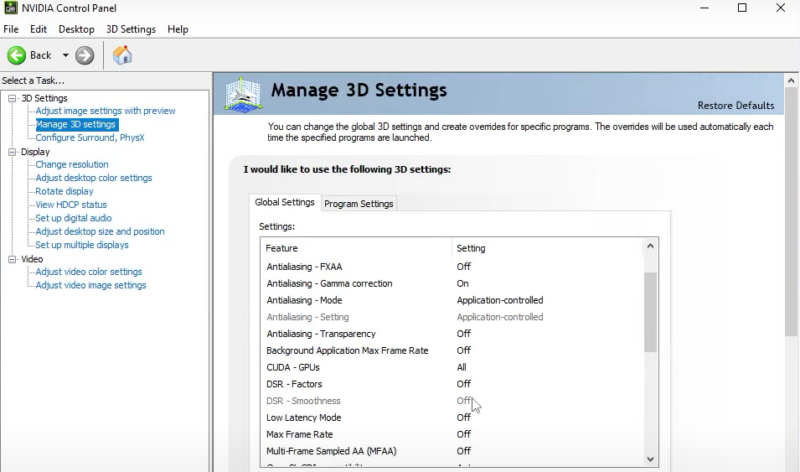Click Off value for Antialiasing - FXAA
Image resolution: width=800 pixels, height=472 pixels.
click(464, 266)
